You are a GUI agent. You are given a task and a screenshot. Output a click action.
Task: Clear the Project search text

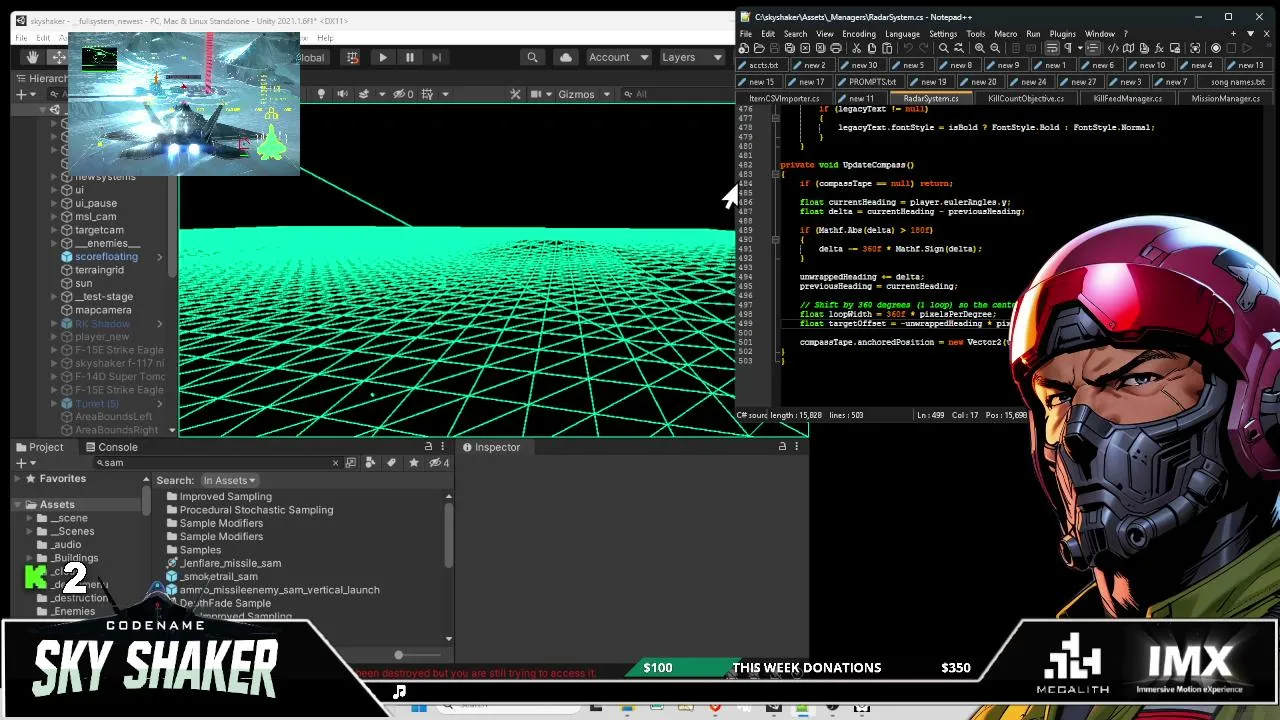click(335, 463)
